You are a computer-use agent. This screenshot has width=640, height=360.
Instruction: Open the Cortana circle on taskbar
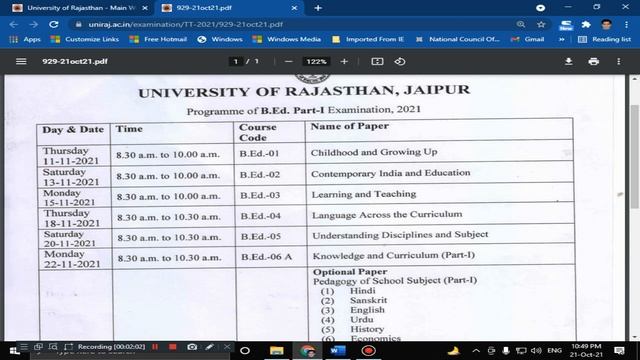coord(245,351)
